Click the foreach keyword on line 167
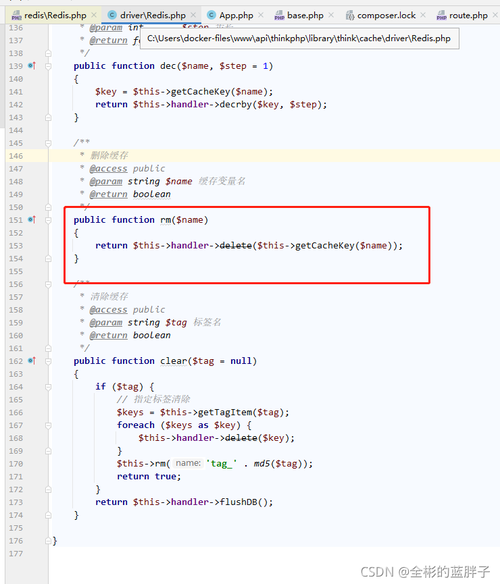 pos(136,425)
